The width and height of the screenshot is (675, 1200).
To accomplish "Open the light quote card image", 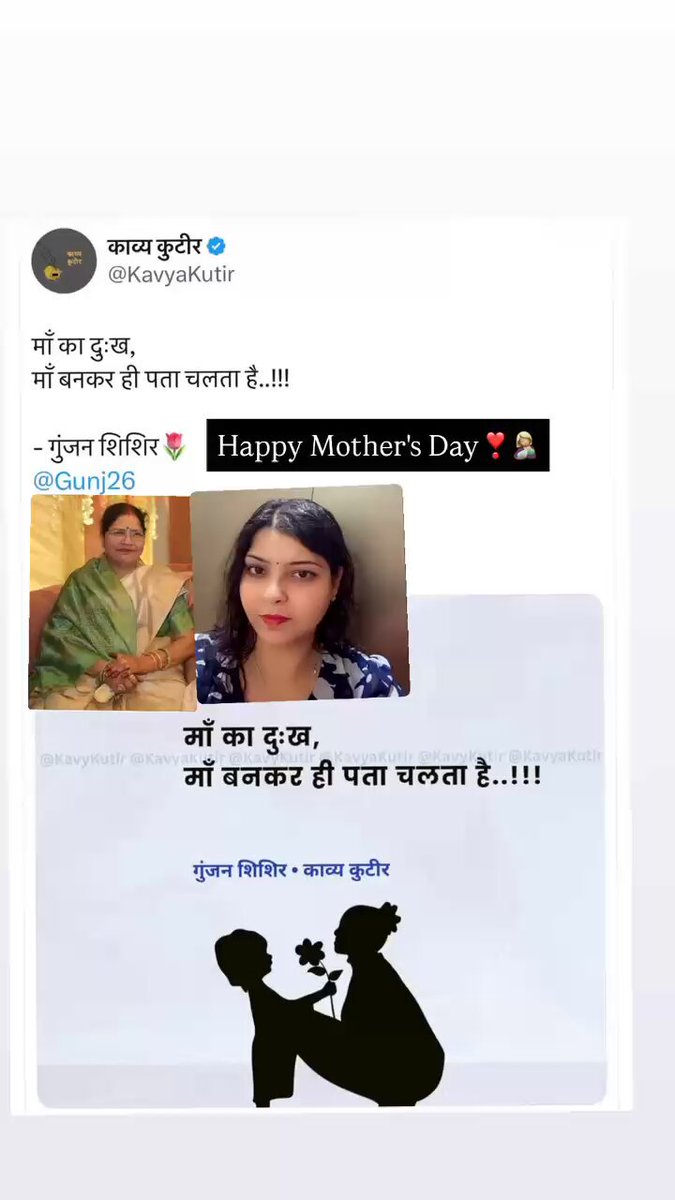I will pos(320,850).
